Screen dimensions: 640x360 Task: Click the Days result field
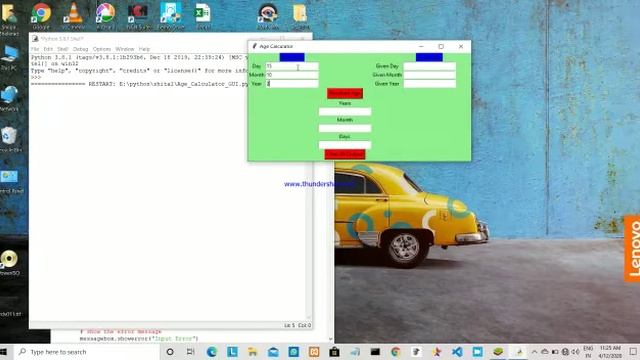[345, 144]
